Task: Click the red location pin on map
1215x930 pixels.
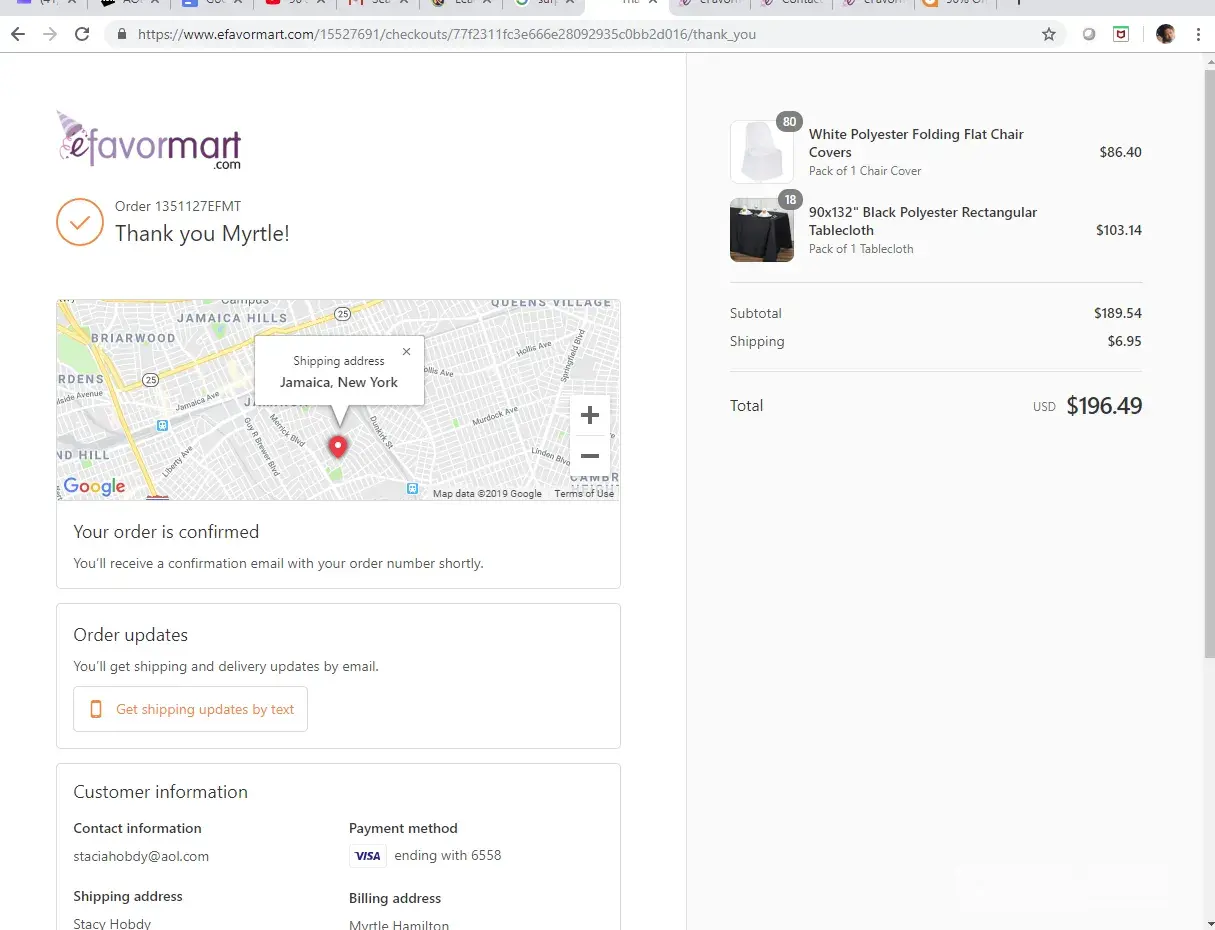Action: click(x=338, y=446)
